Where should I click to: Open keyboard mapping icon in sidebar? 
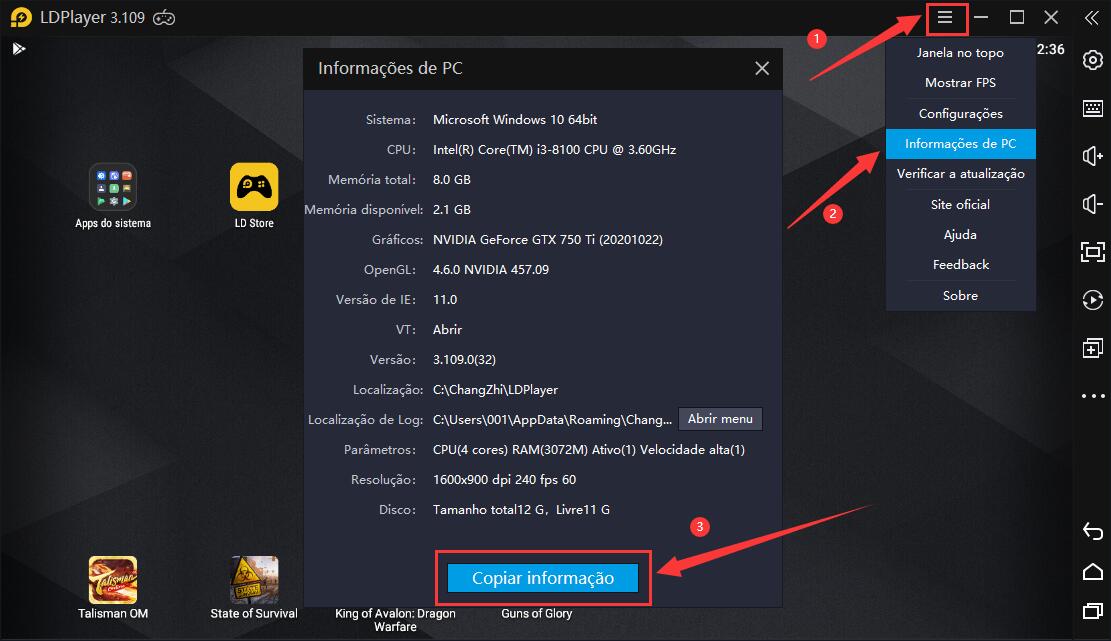(x=1093, y=108)
